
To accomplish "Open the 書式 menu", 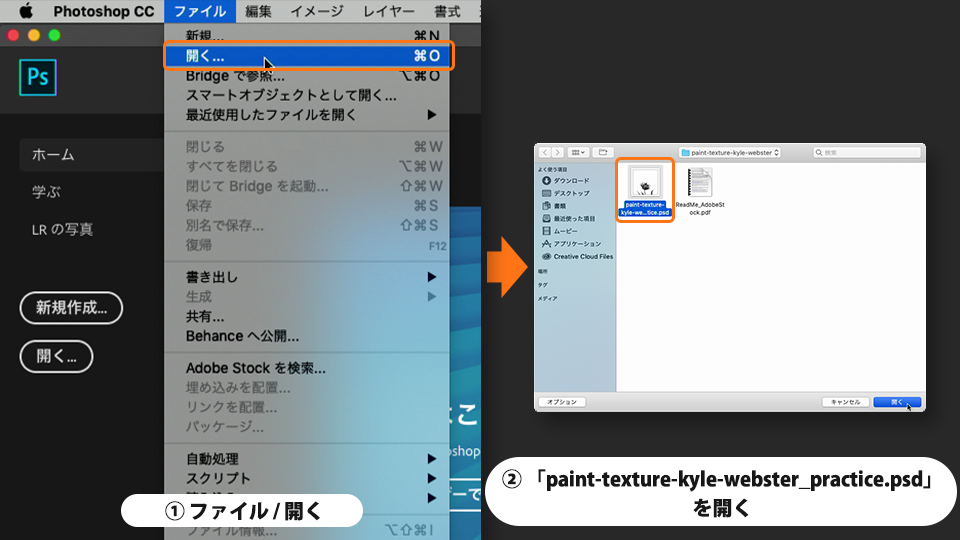I will pos(448,11).
